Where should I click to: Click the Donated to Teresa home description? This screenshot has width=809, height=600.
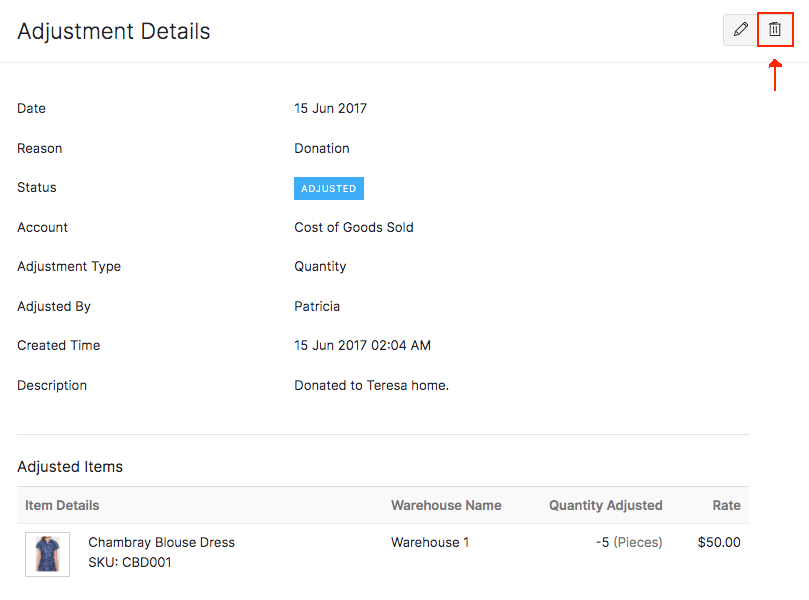[x=371, y=385]
